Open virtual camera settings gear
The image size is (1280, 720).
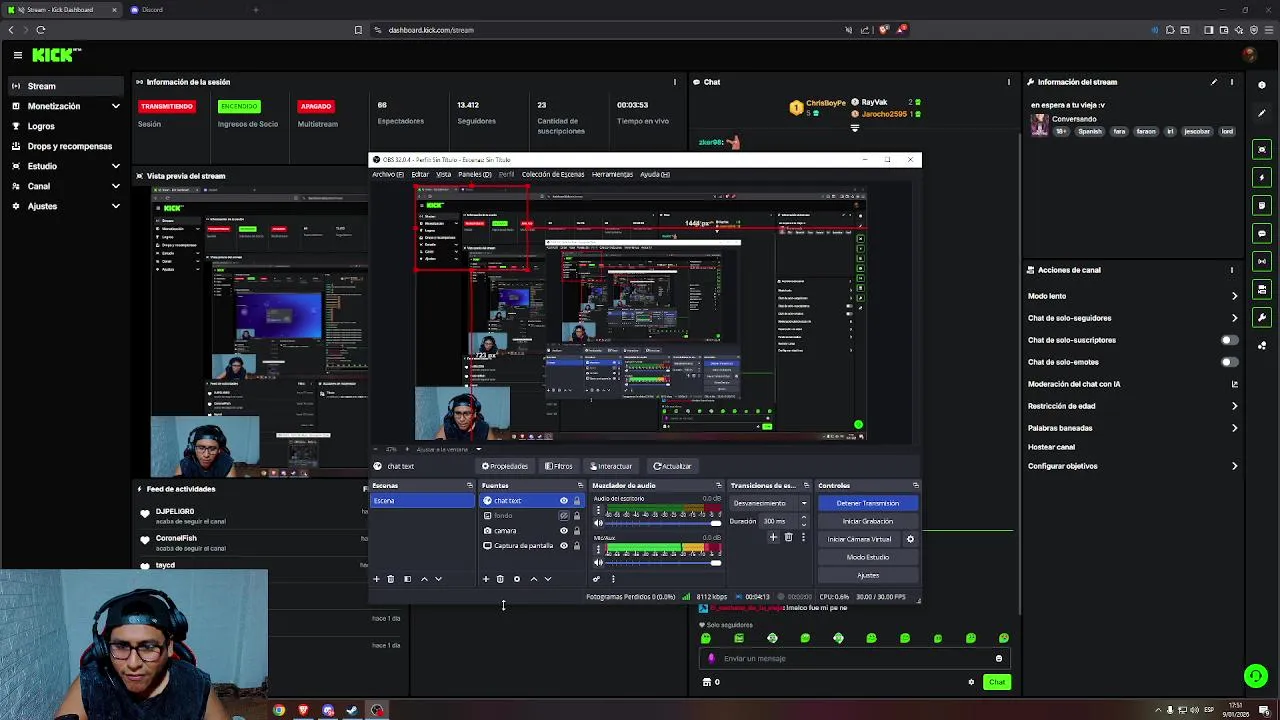(910, 539)
